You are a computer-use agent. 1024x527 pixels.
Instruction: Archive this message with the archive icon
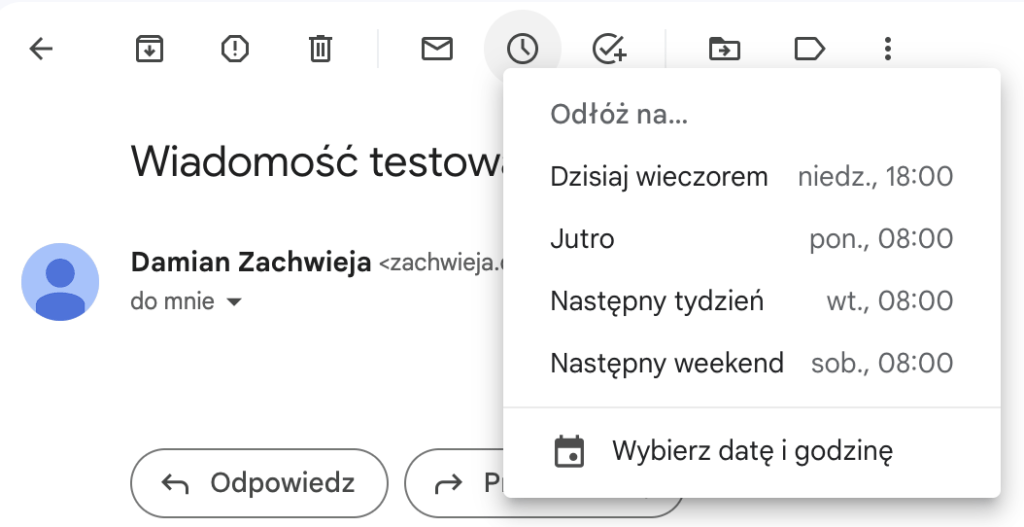(150, 49)
